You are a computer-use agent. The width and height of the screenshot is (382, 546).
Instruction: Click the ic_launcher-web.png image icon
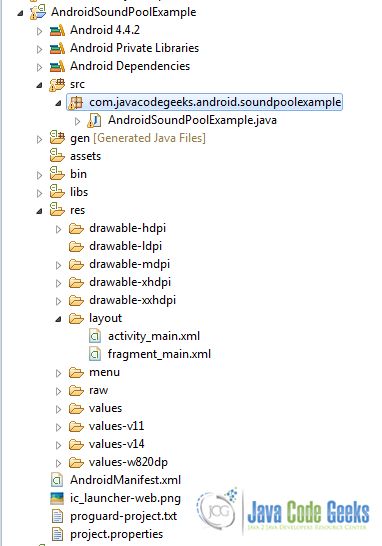pos(57,498)
